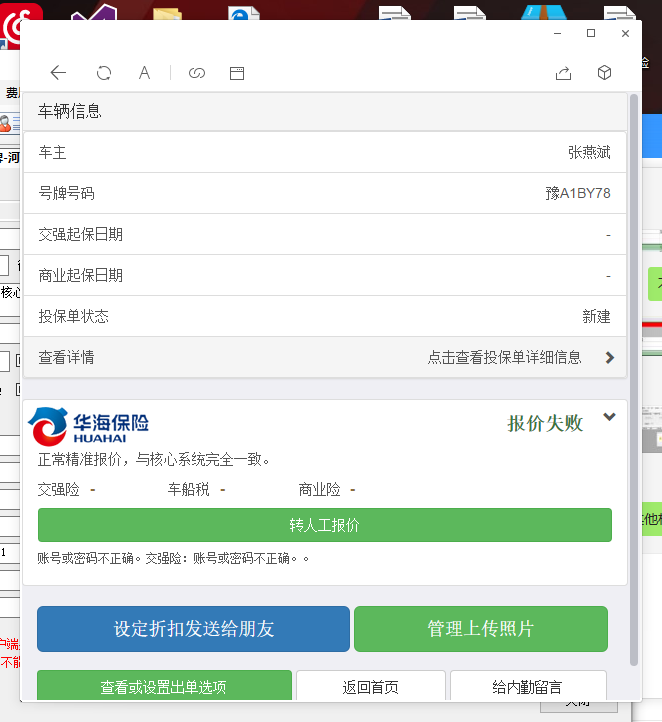Select license plate 豫A1BY78
The height and width of the screenshot is (722, 662).
578,193
